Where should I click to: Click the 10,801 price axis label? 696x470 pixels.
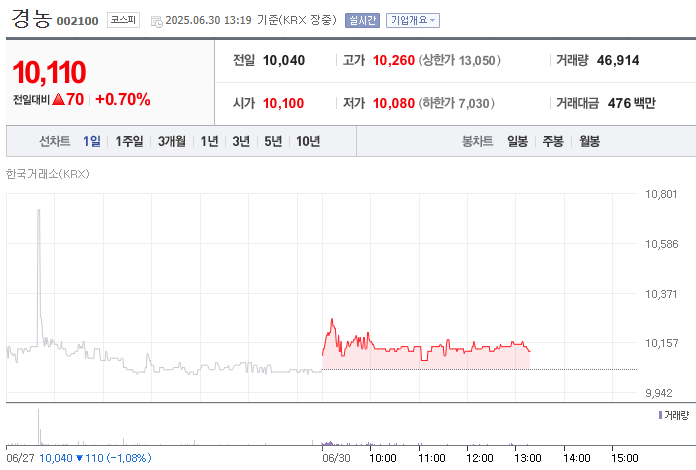pyautogui.click(x=661, y=194)
